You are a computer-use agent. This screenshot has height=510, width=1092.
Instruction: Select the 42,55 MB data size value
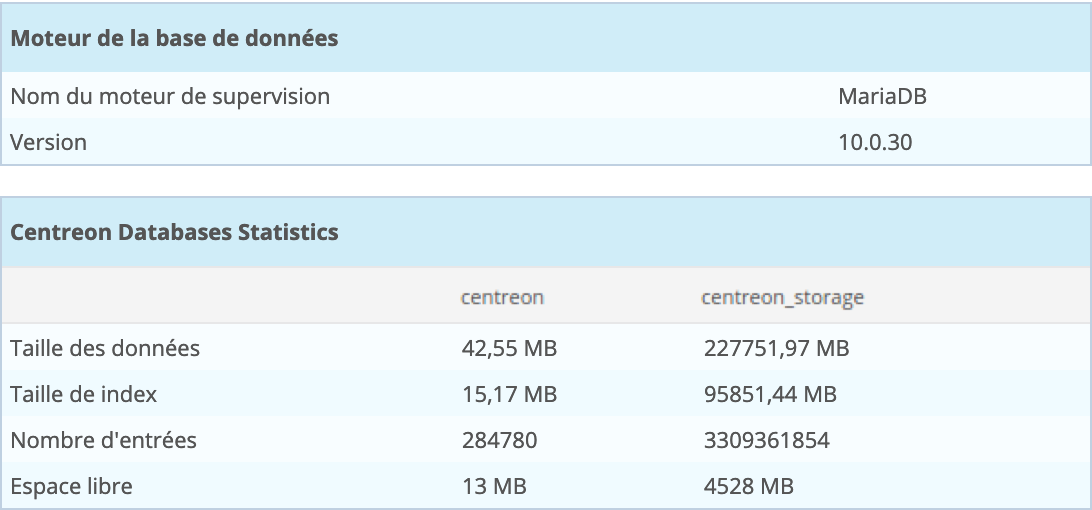click(x=509, y=348)
